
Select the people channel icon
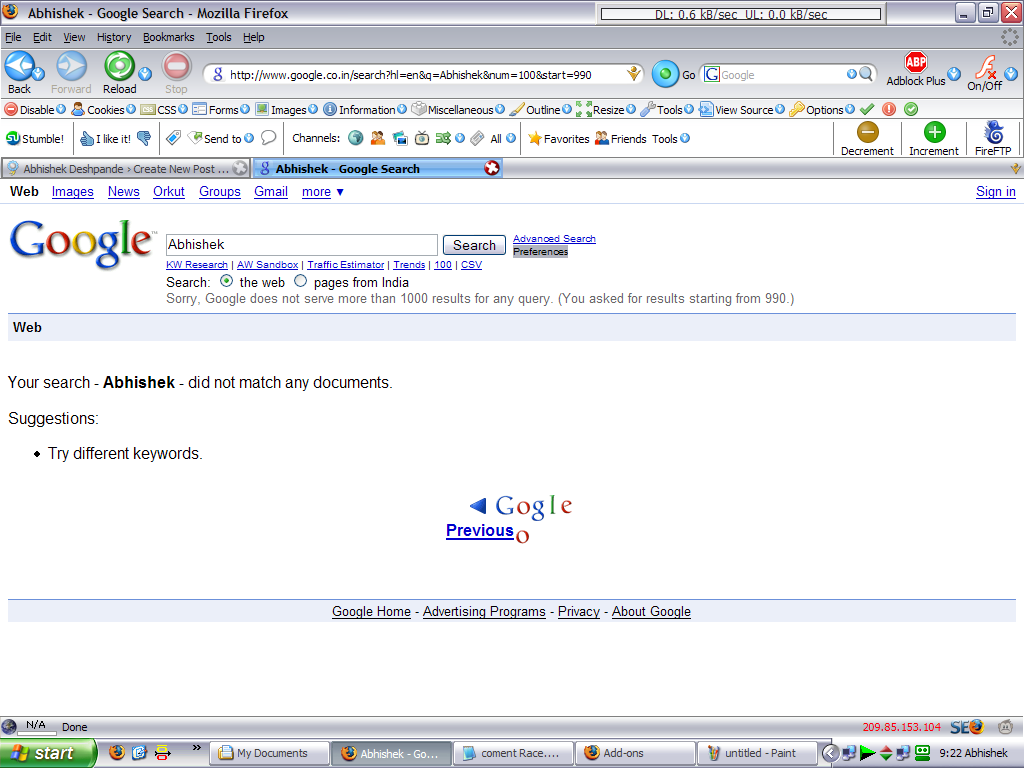pos(377,138)
